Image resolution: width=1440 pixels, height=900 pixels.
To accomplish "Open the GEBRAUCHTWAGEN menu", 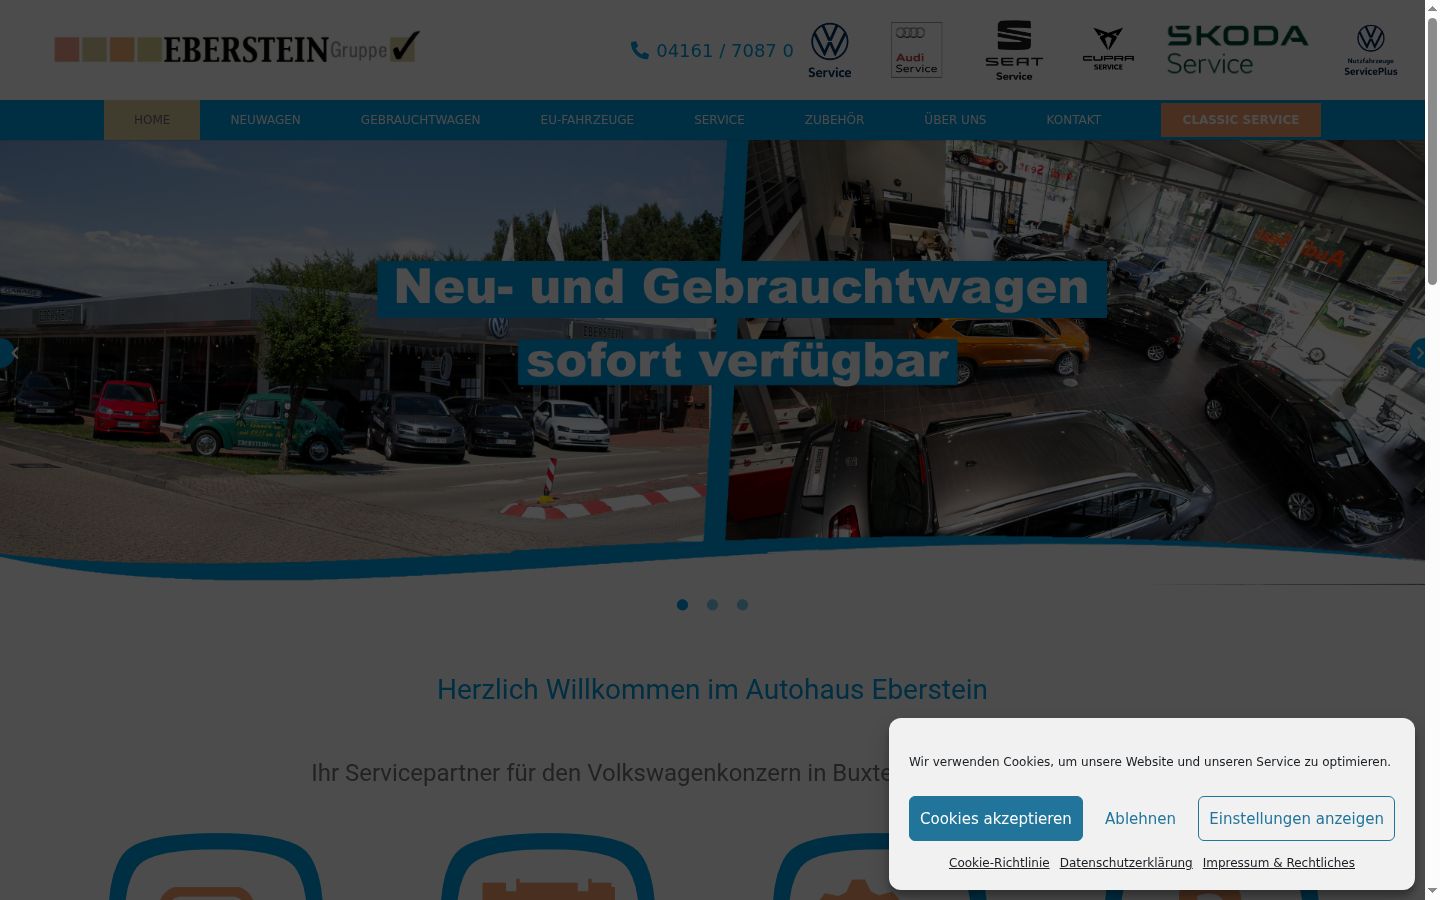I will [x=420, y=120].
